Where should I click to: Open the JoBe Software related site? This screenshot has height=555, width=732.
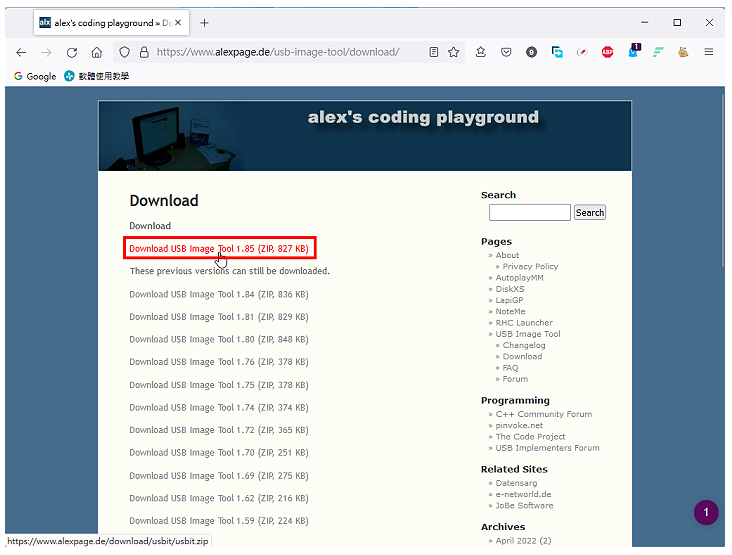click(524, 506)
